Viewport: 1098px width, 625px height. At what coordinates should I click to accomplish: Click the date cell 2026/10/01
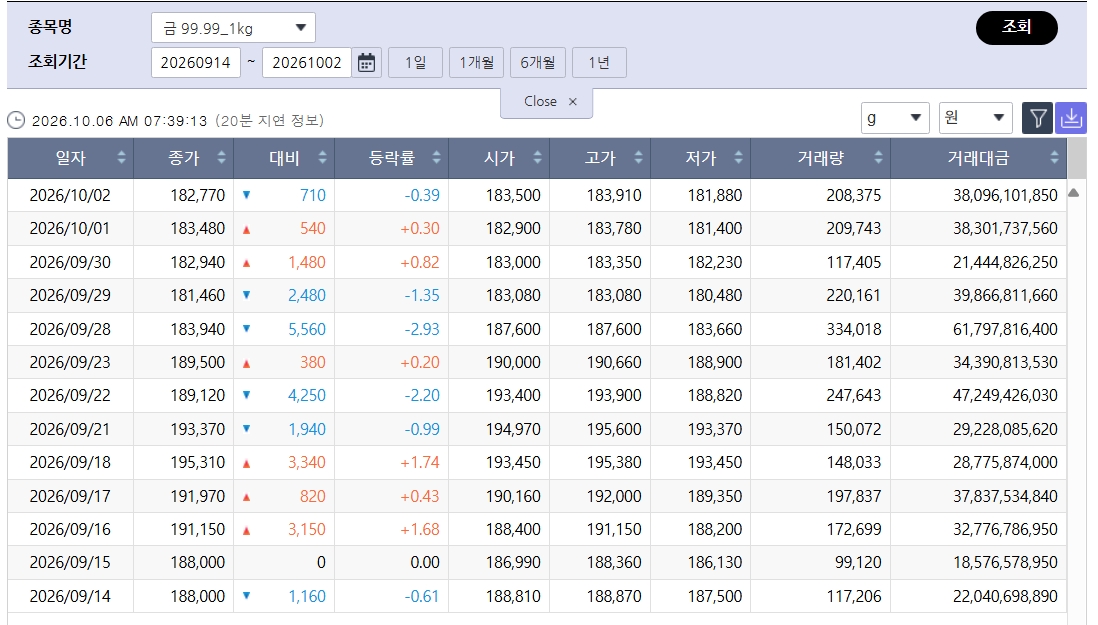(70, 228)
